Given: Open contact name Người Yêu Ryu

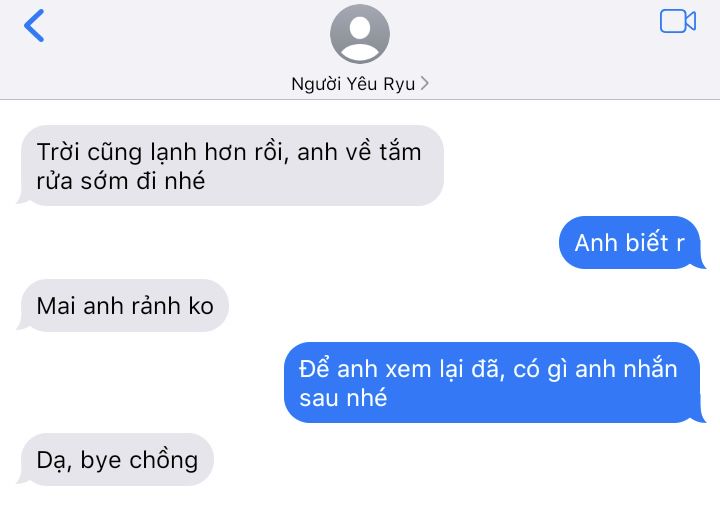Looking at the screenshot, I should 353,84.
